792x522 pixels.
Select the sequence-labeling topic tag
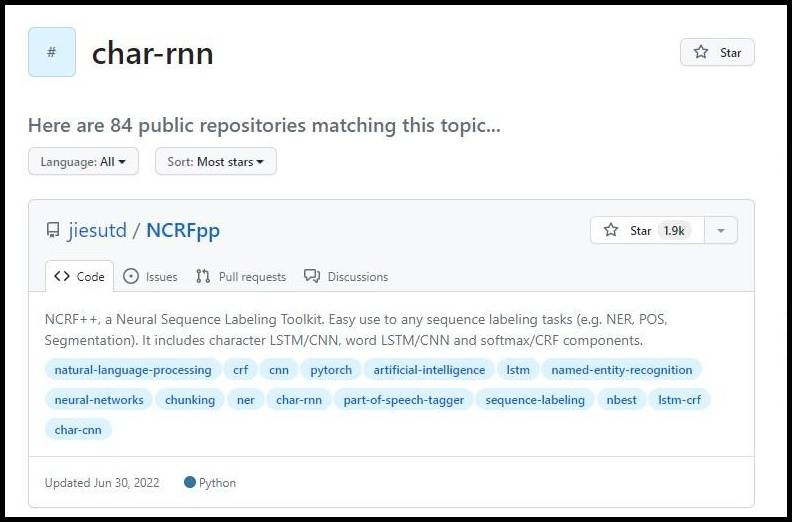click(x=535, y=400)
